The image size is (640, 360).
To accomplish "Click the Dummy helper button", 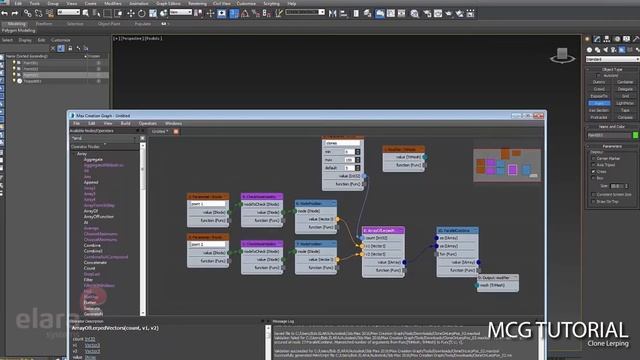I will (599, 82).
